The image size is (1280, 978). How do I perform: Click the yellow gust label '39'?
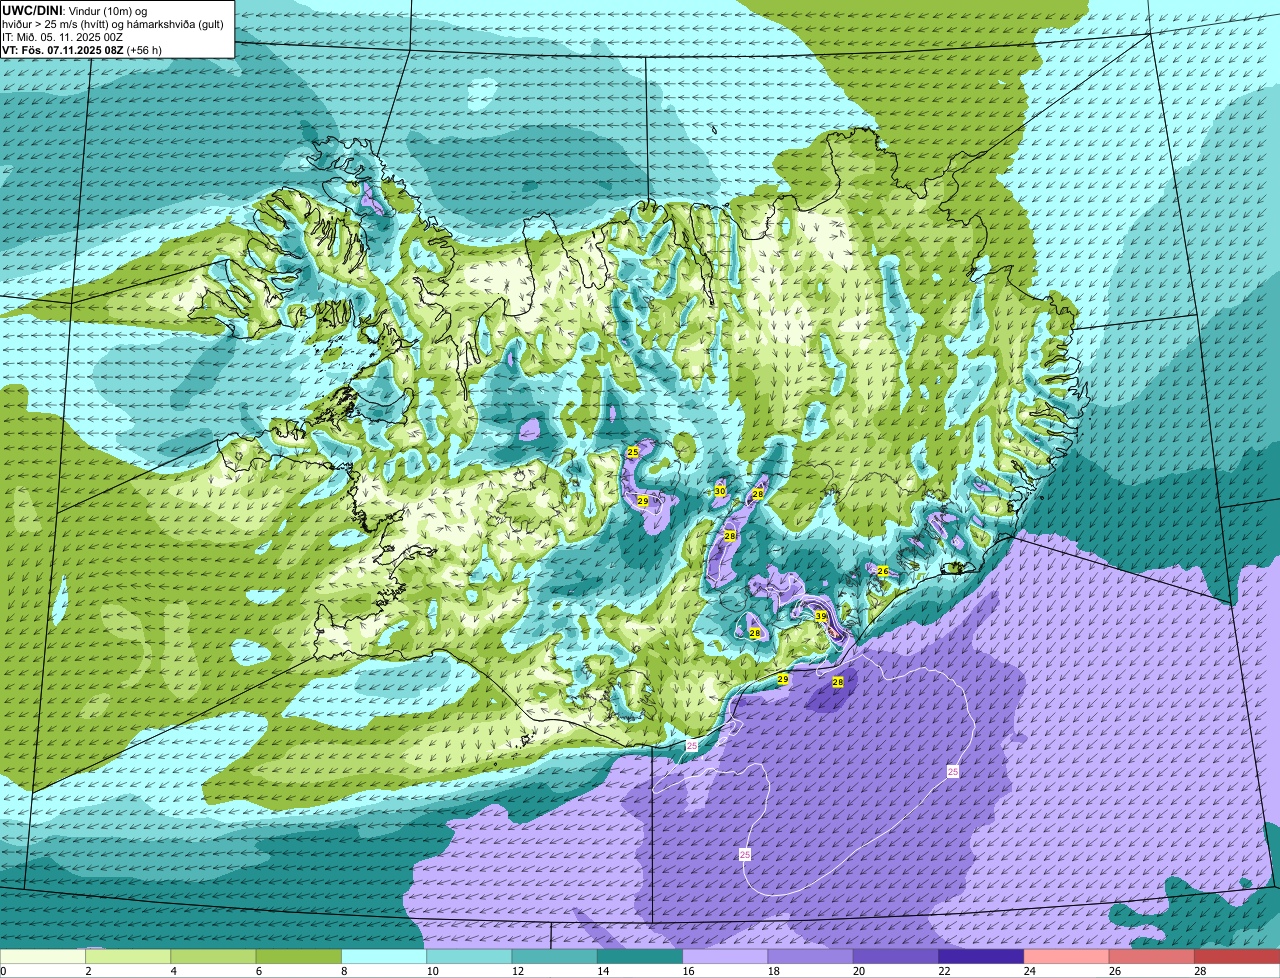coord(820,616)
